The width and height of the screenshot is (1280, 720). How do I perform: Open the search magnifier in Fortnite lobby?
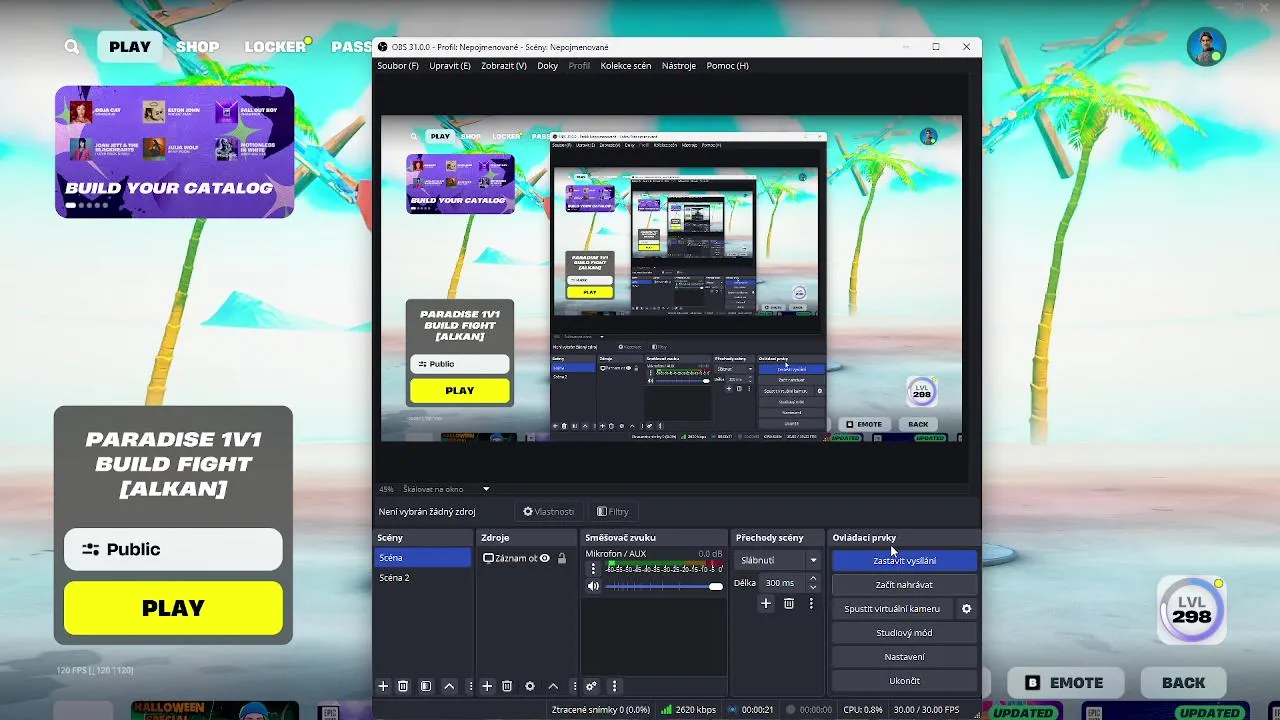71,46
